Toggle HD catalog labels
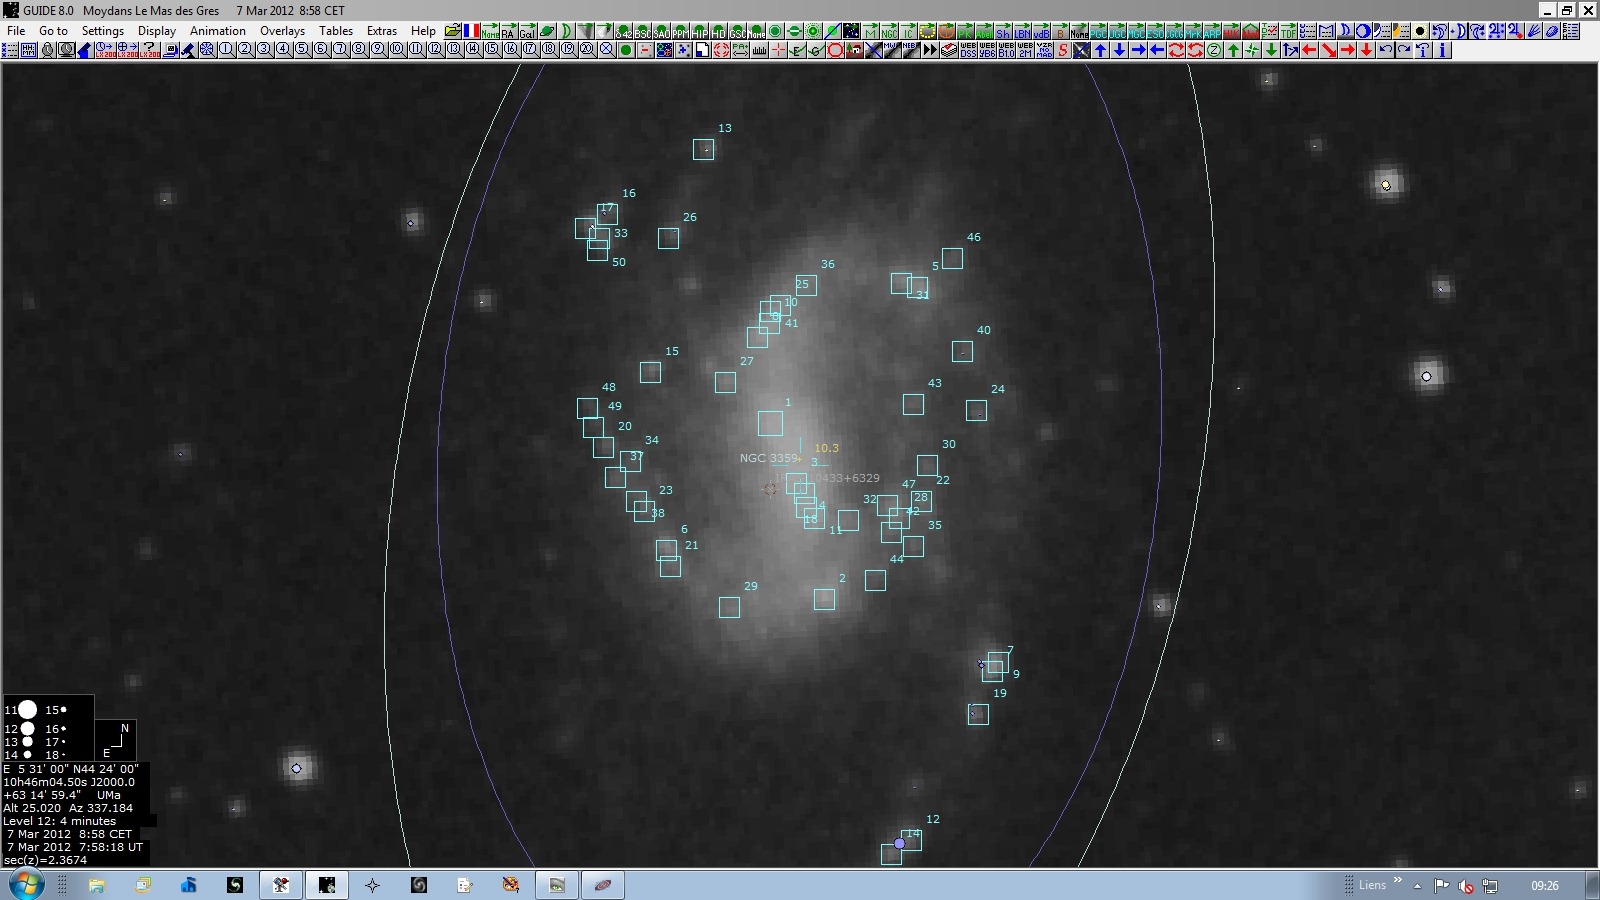The width and height of the screenshot is (1600, 900). point(718,31)
